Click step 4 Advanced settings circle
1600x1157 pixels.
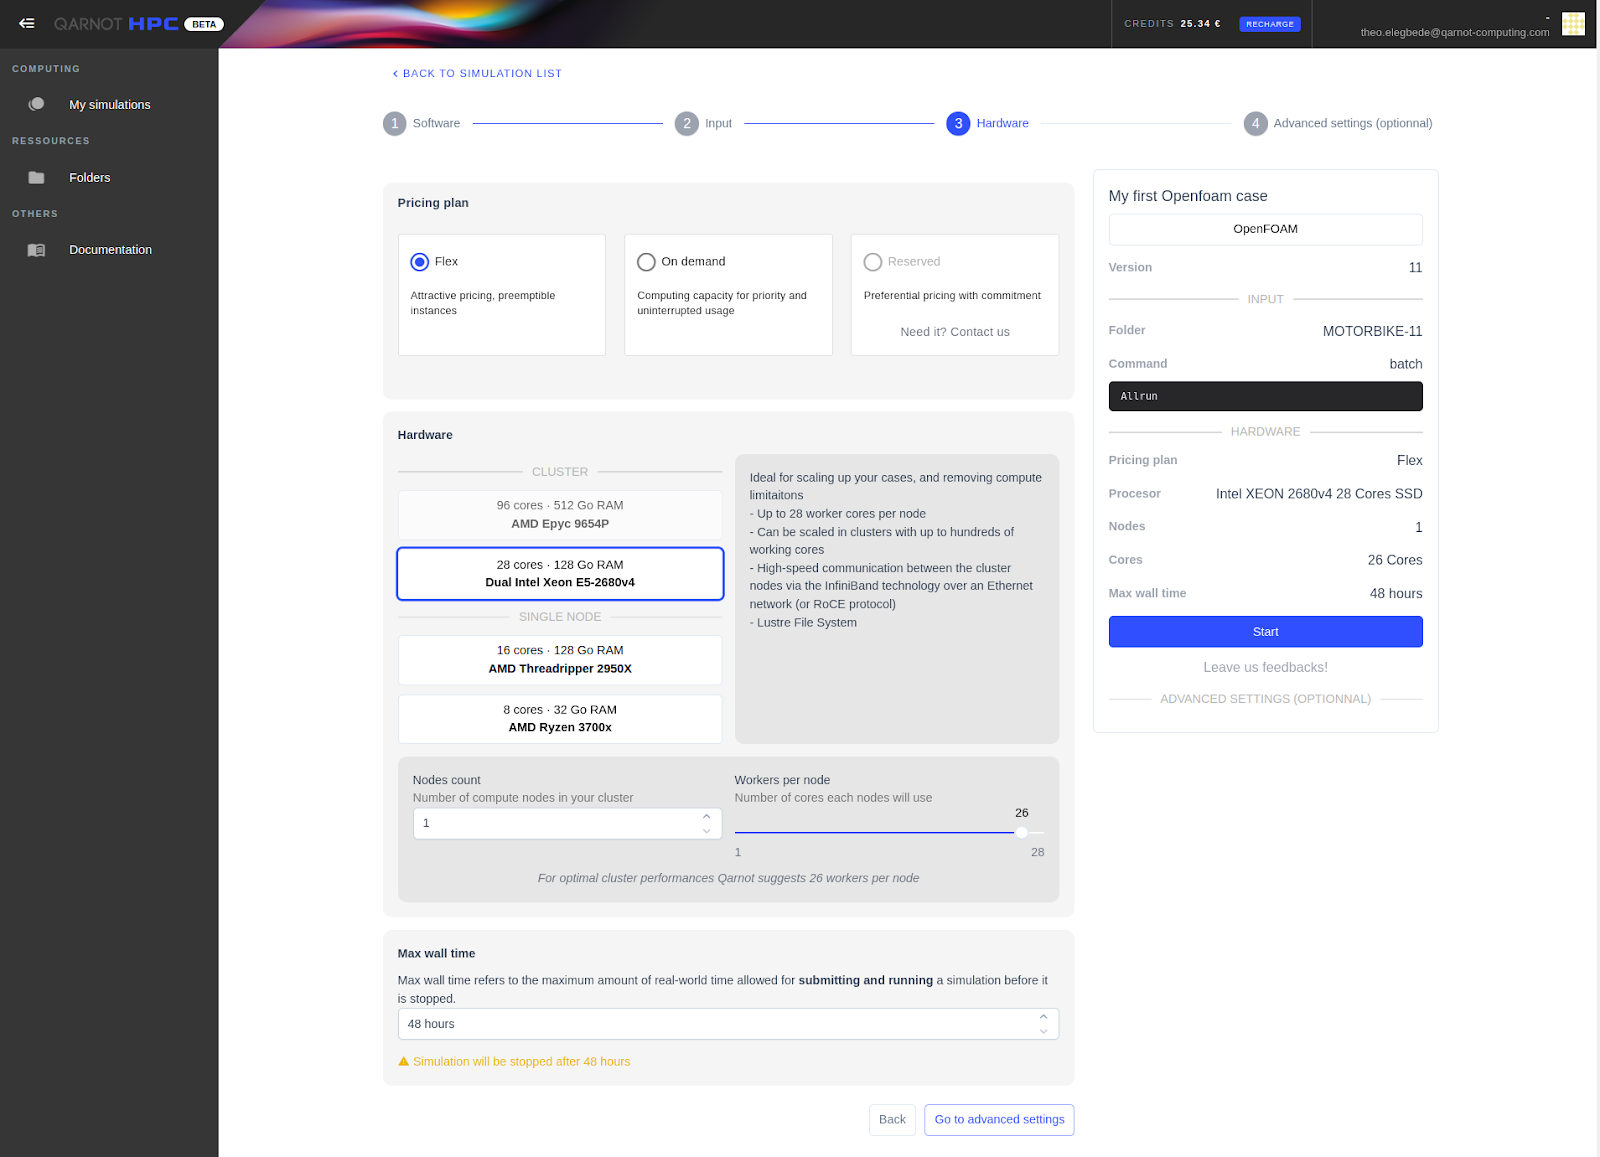click(1255, 123)
